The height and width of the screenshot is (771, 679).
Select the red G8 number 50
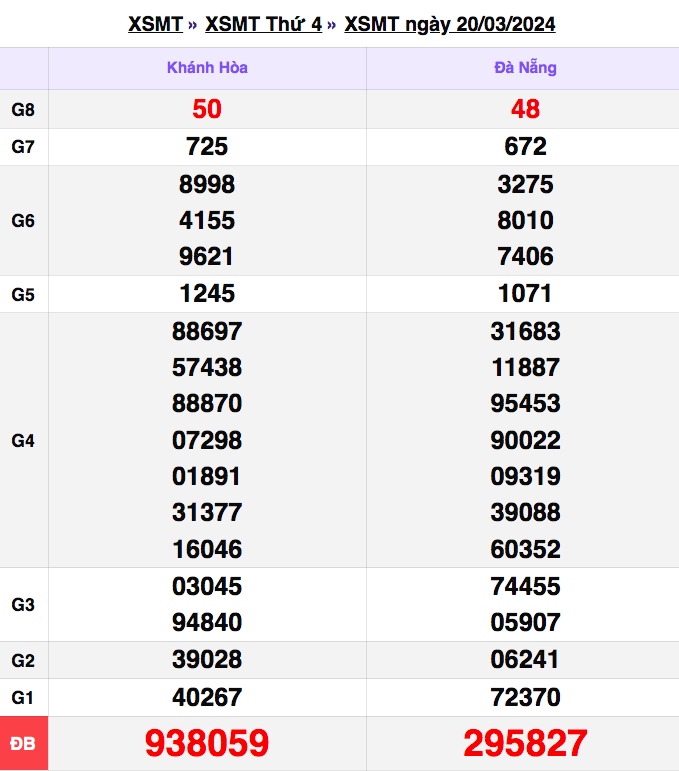[207, 109]
